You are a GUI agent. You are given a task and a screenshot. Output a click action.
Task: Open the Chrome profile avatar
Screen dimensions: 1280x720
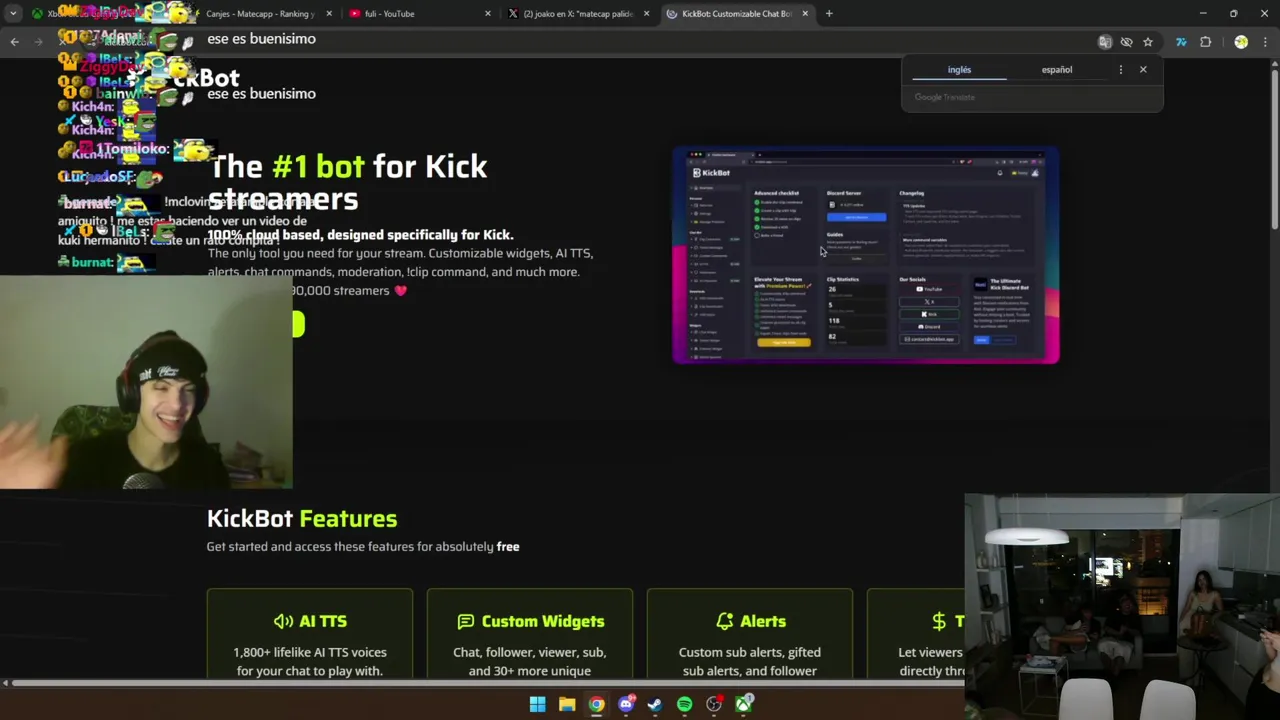point(1241,42)
